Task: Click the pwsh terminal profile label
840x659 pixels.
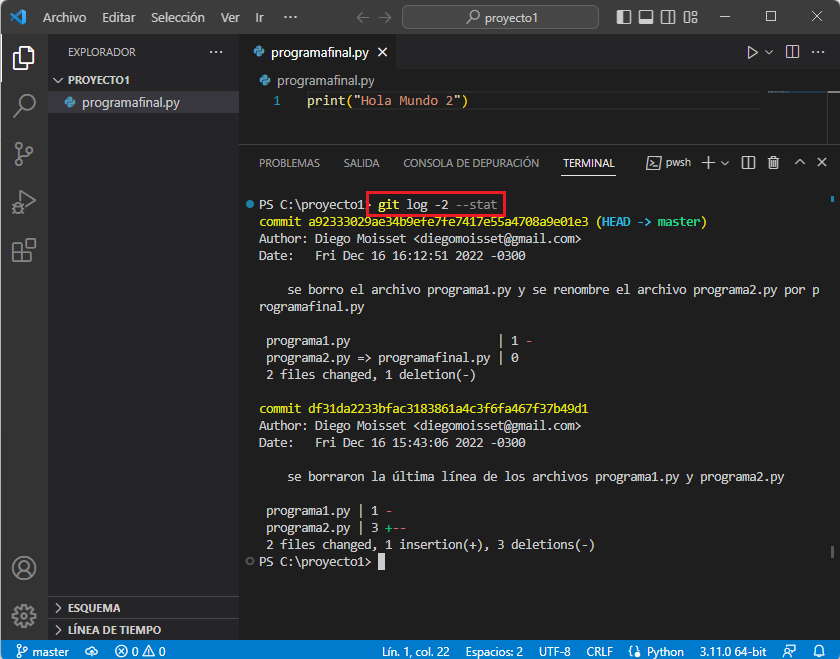Action: pyautogui.click(x=669, y=162)
